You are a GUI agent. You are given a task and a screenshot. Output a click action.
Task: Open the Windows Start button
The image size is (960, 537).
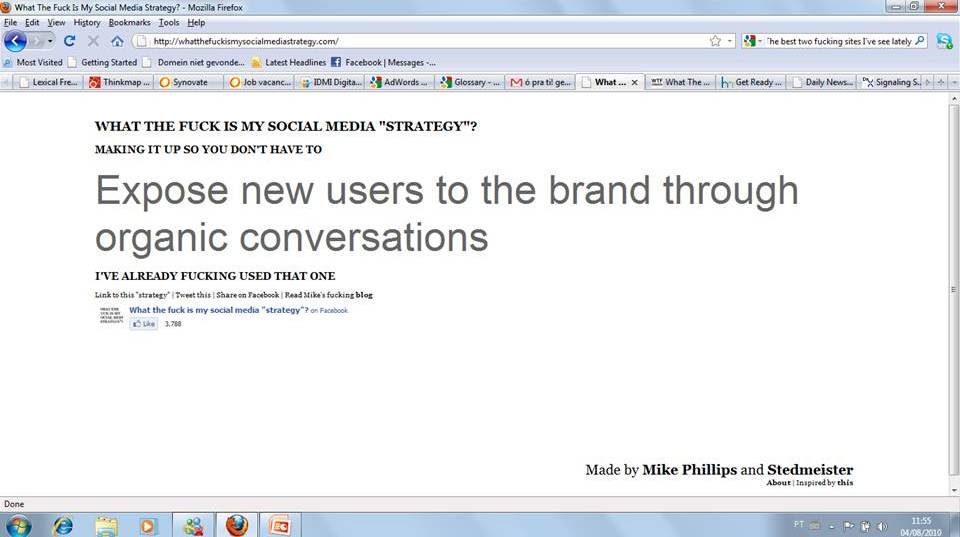[18, 526]
